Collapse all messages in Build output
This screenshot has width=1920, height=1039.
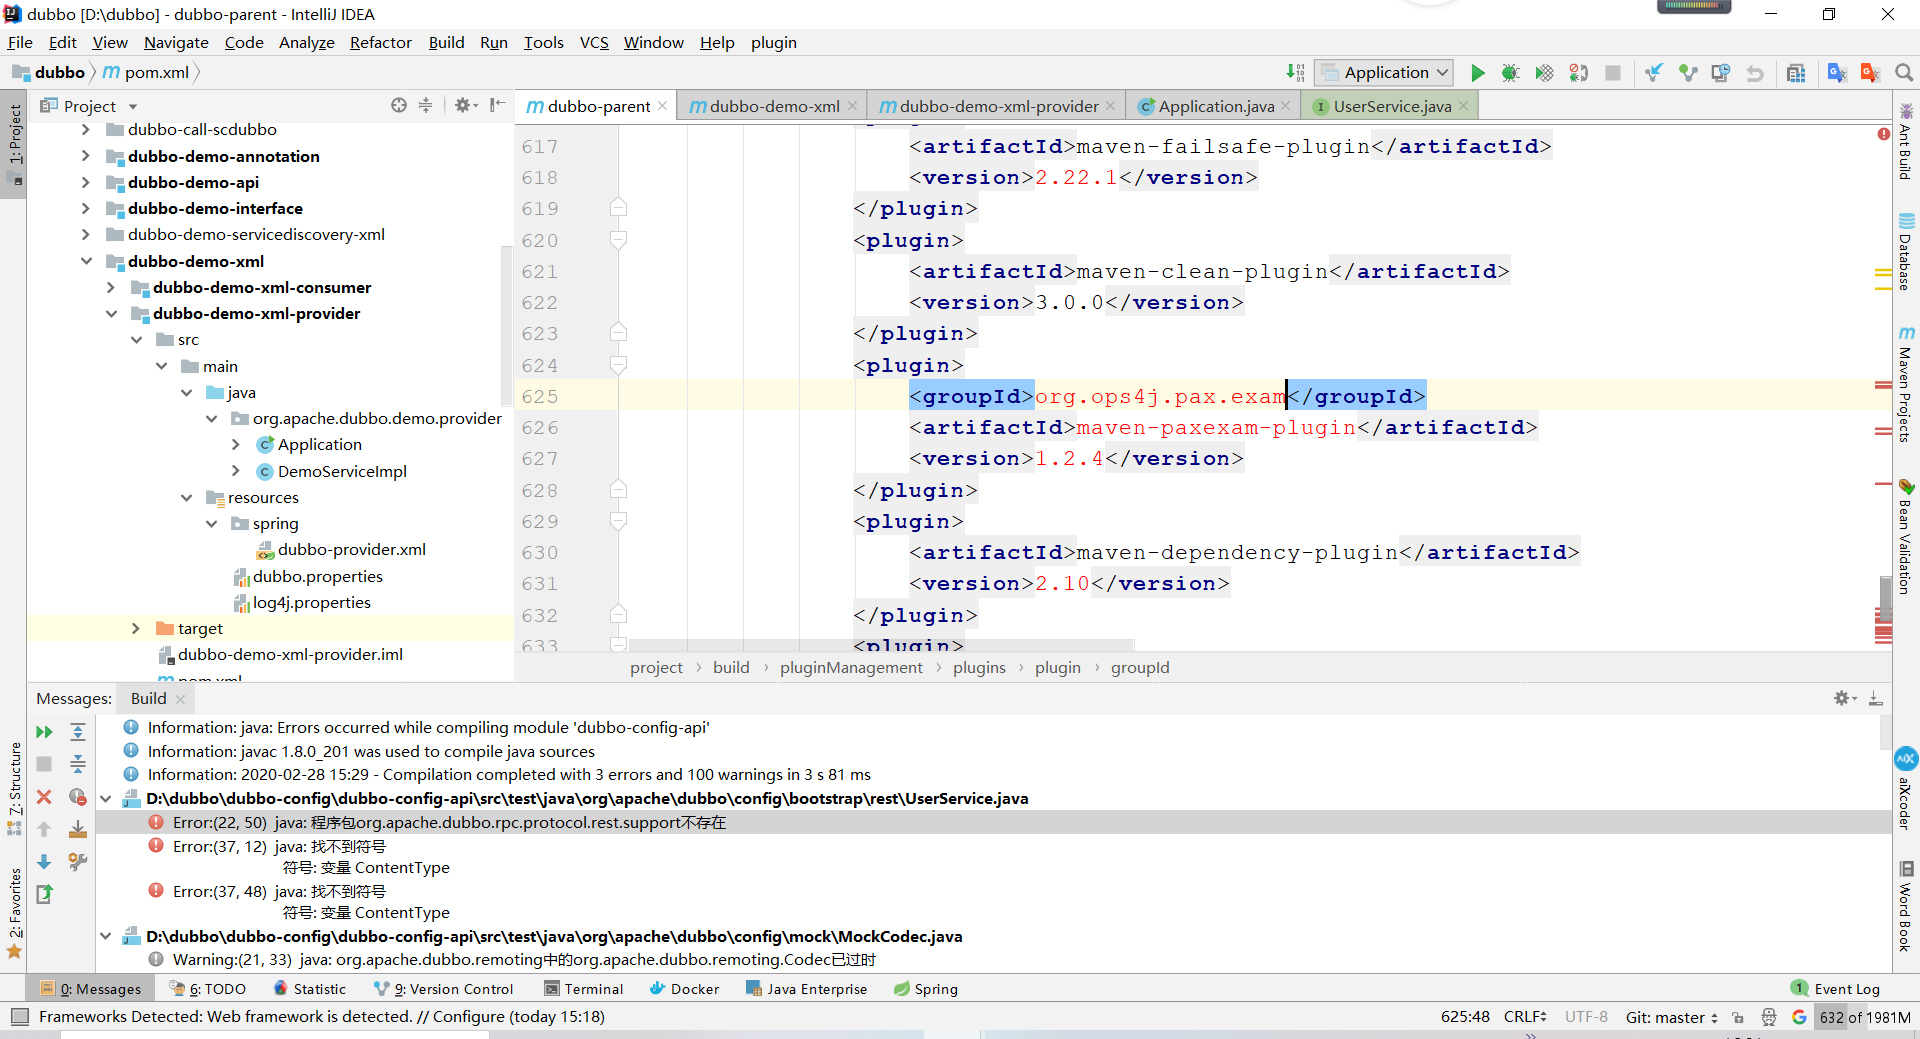tap(78, 764)
